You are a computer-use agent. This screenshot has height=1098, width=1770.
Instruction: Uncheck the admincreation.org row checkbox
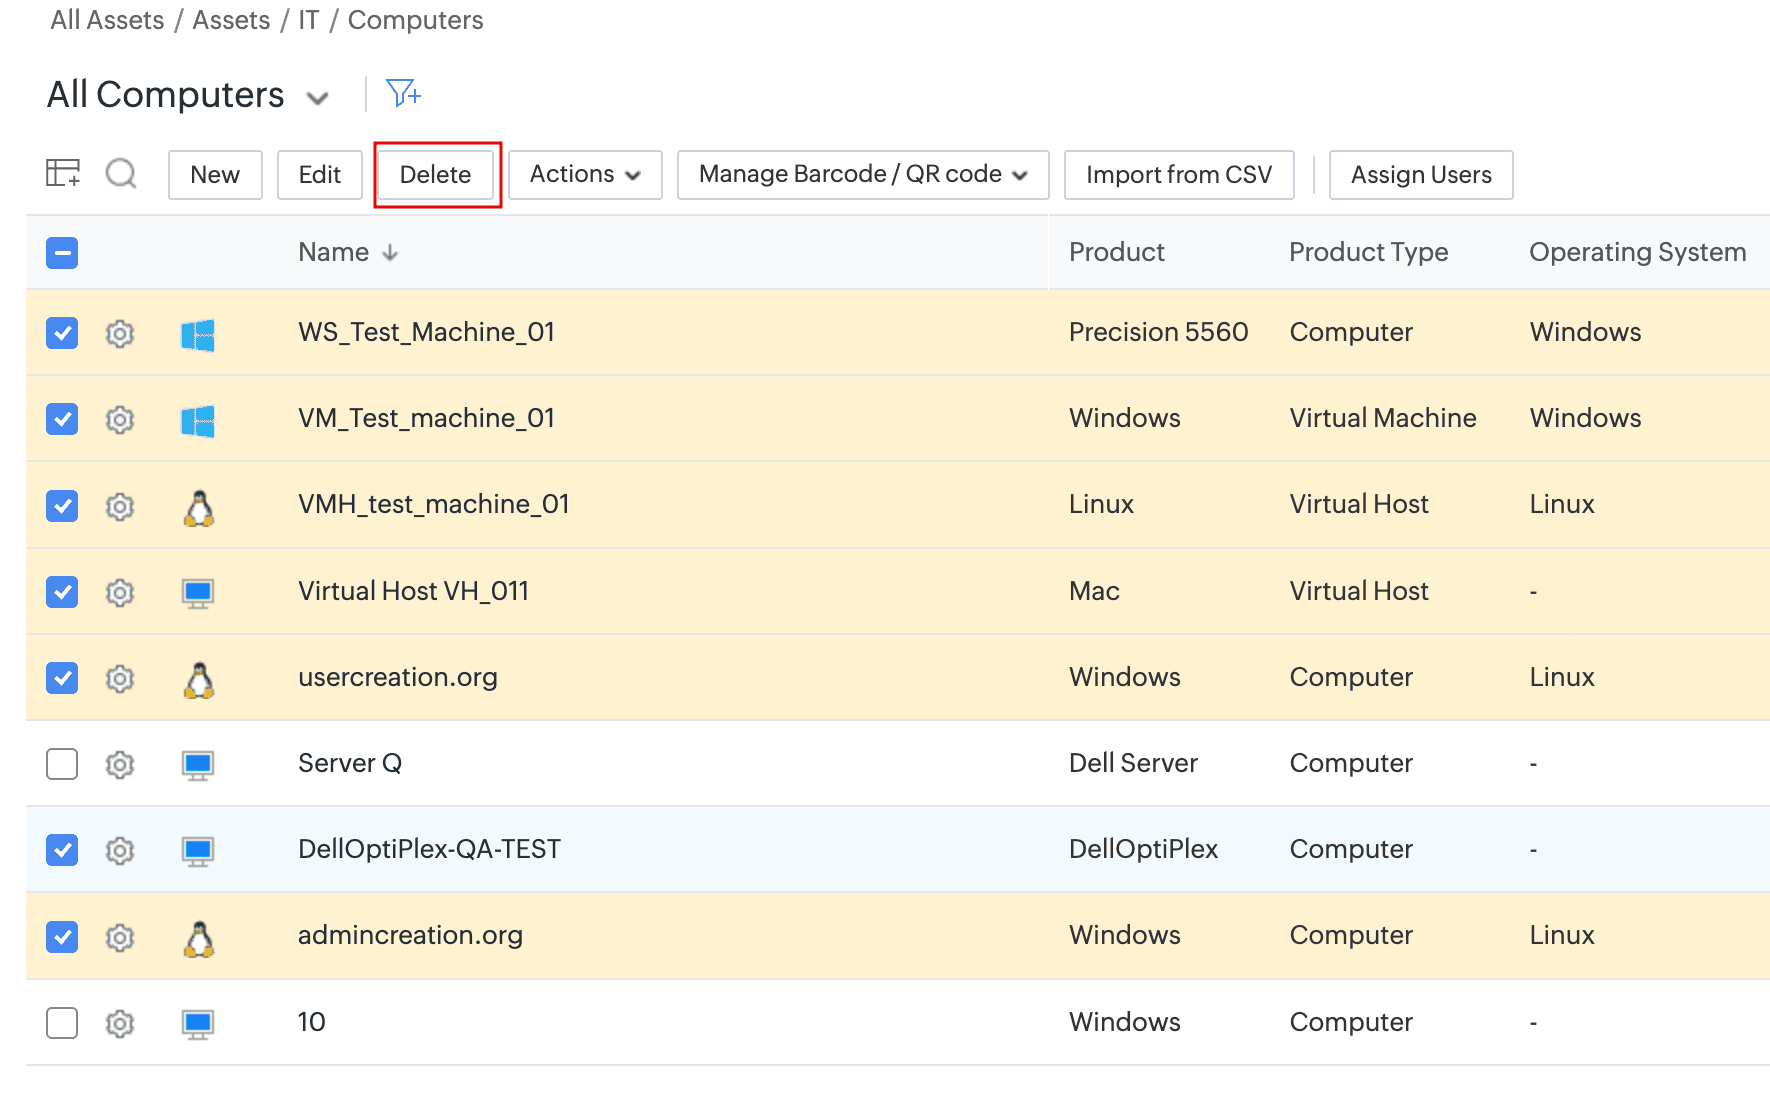[62, 937]
